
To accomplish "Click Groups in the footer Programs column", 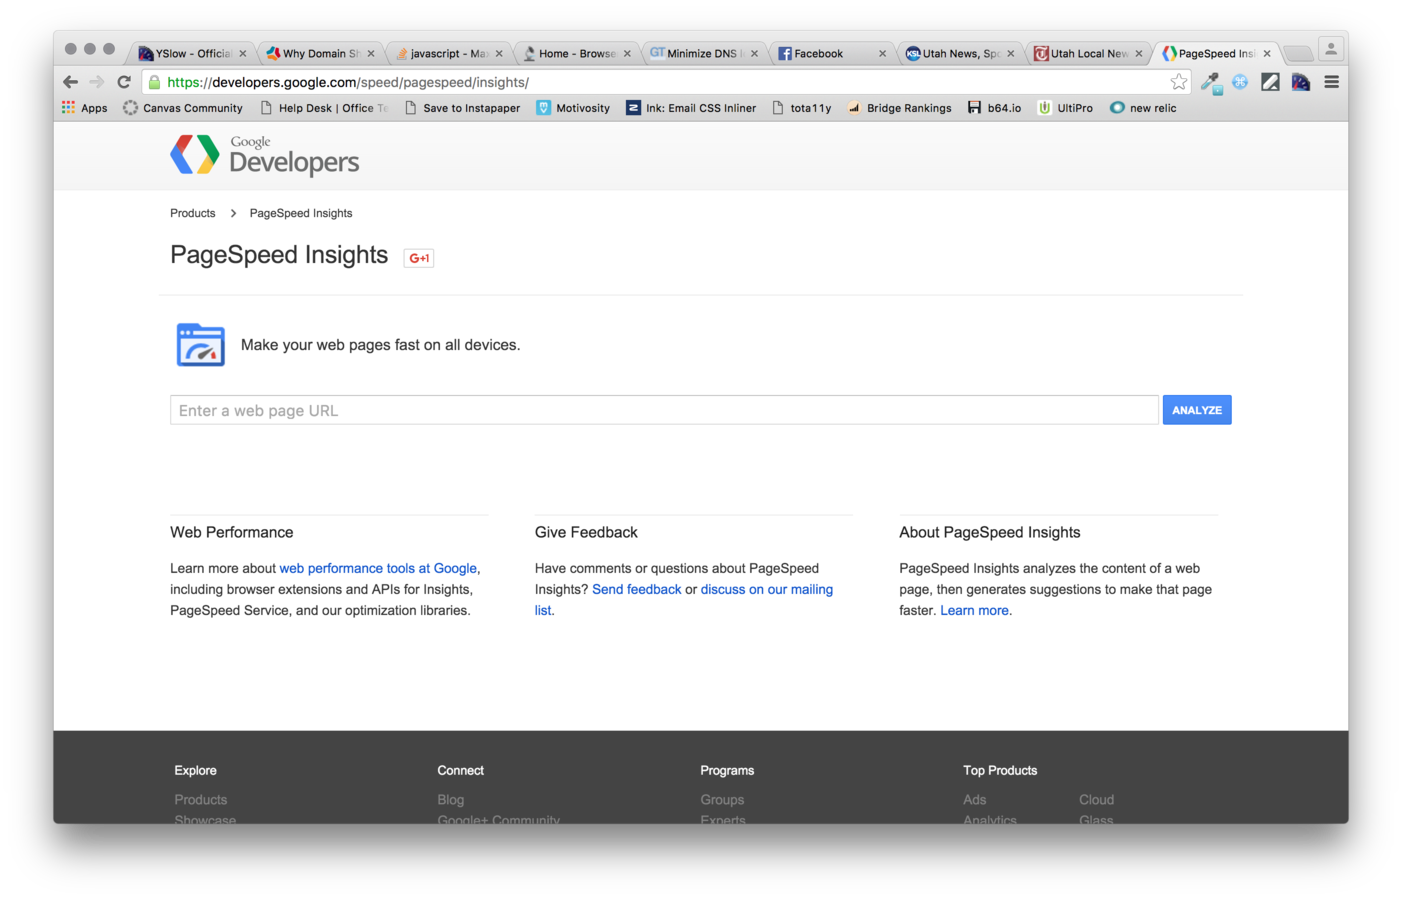I will [x=722, y=799].
